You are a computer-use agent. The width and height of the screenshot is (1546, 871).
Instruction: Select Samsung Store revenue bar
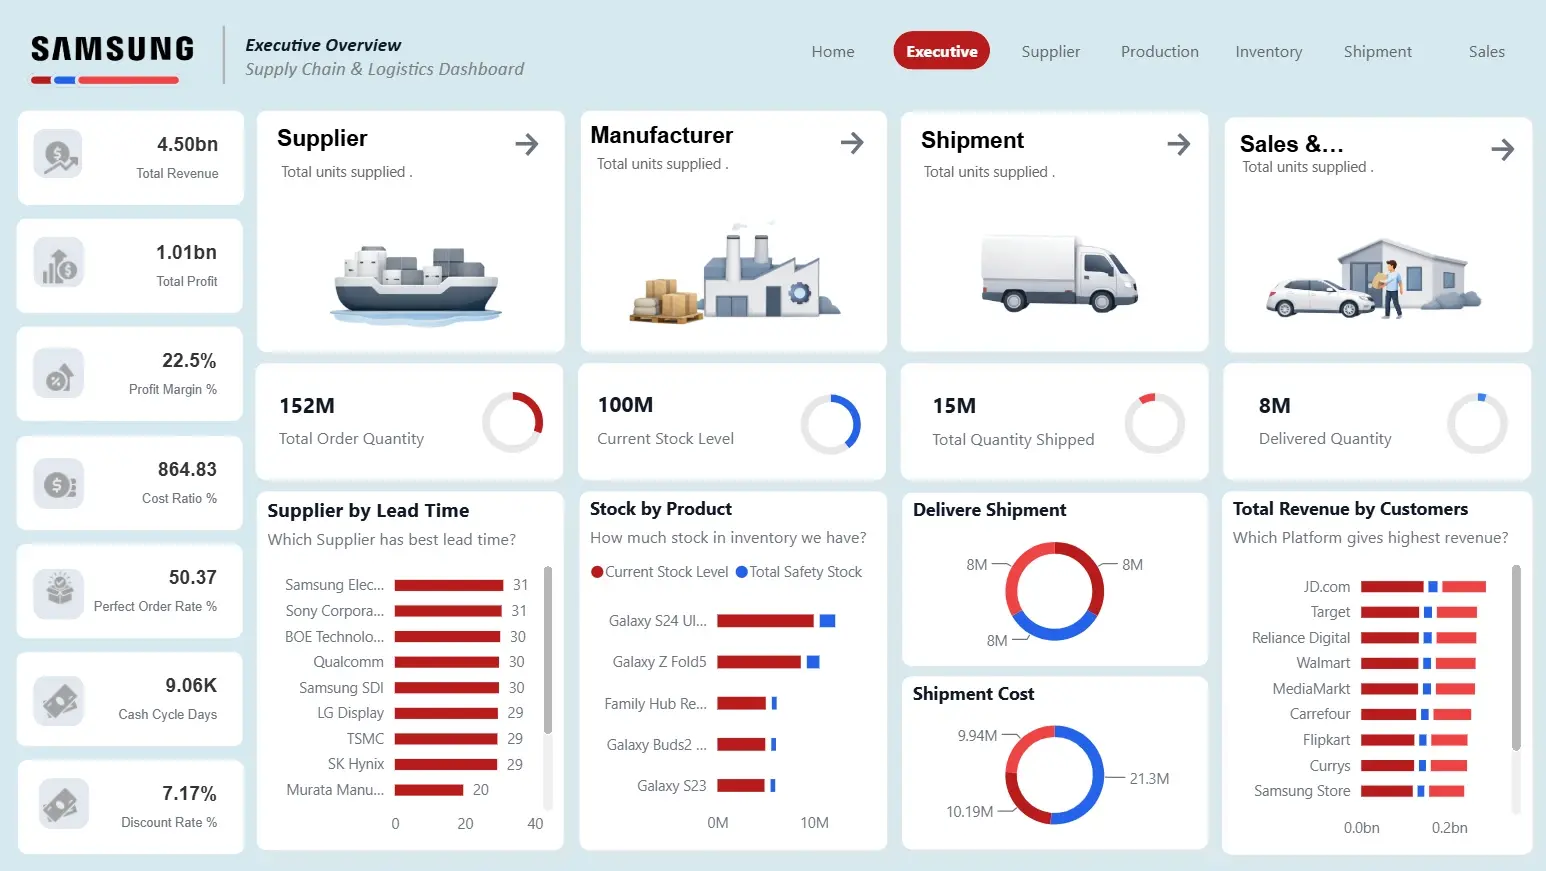(1387, 791)
